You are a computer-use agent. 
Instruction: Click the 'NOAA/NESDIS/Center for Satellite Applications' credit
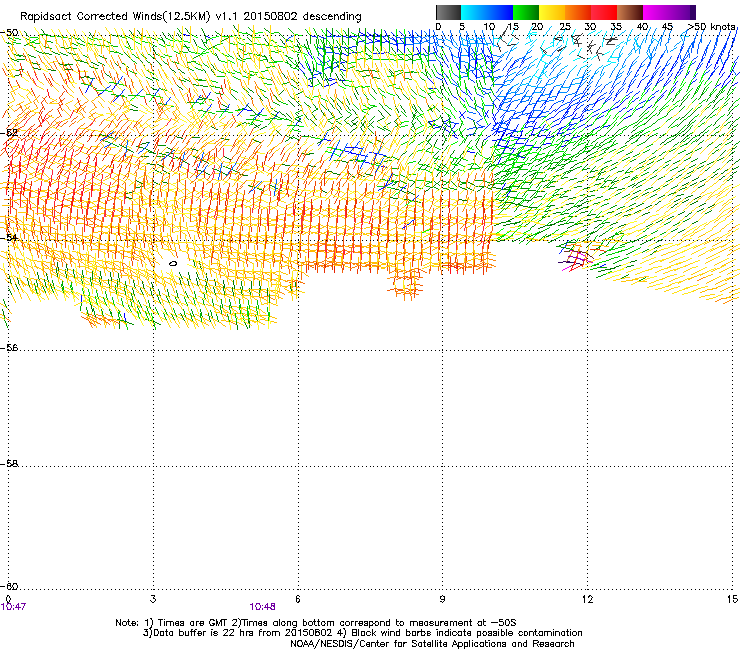pos(398,644)
